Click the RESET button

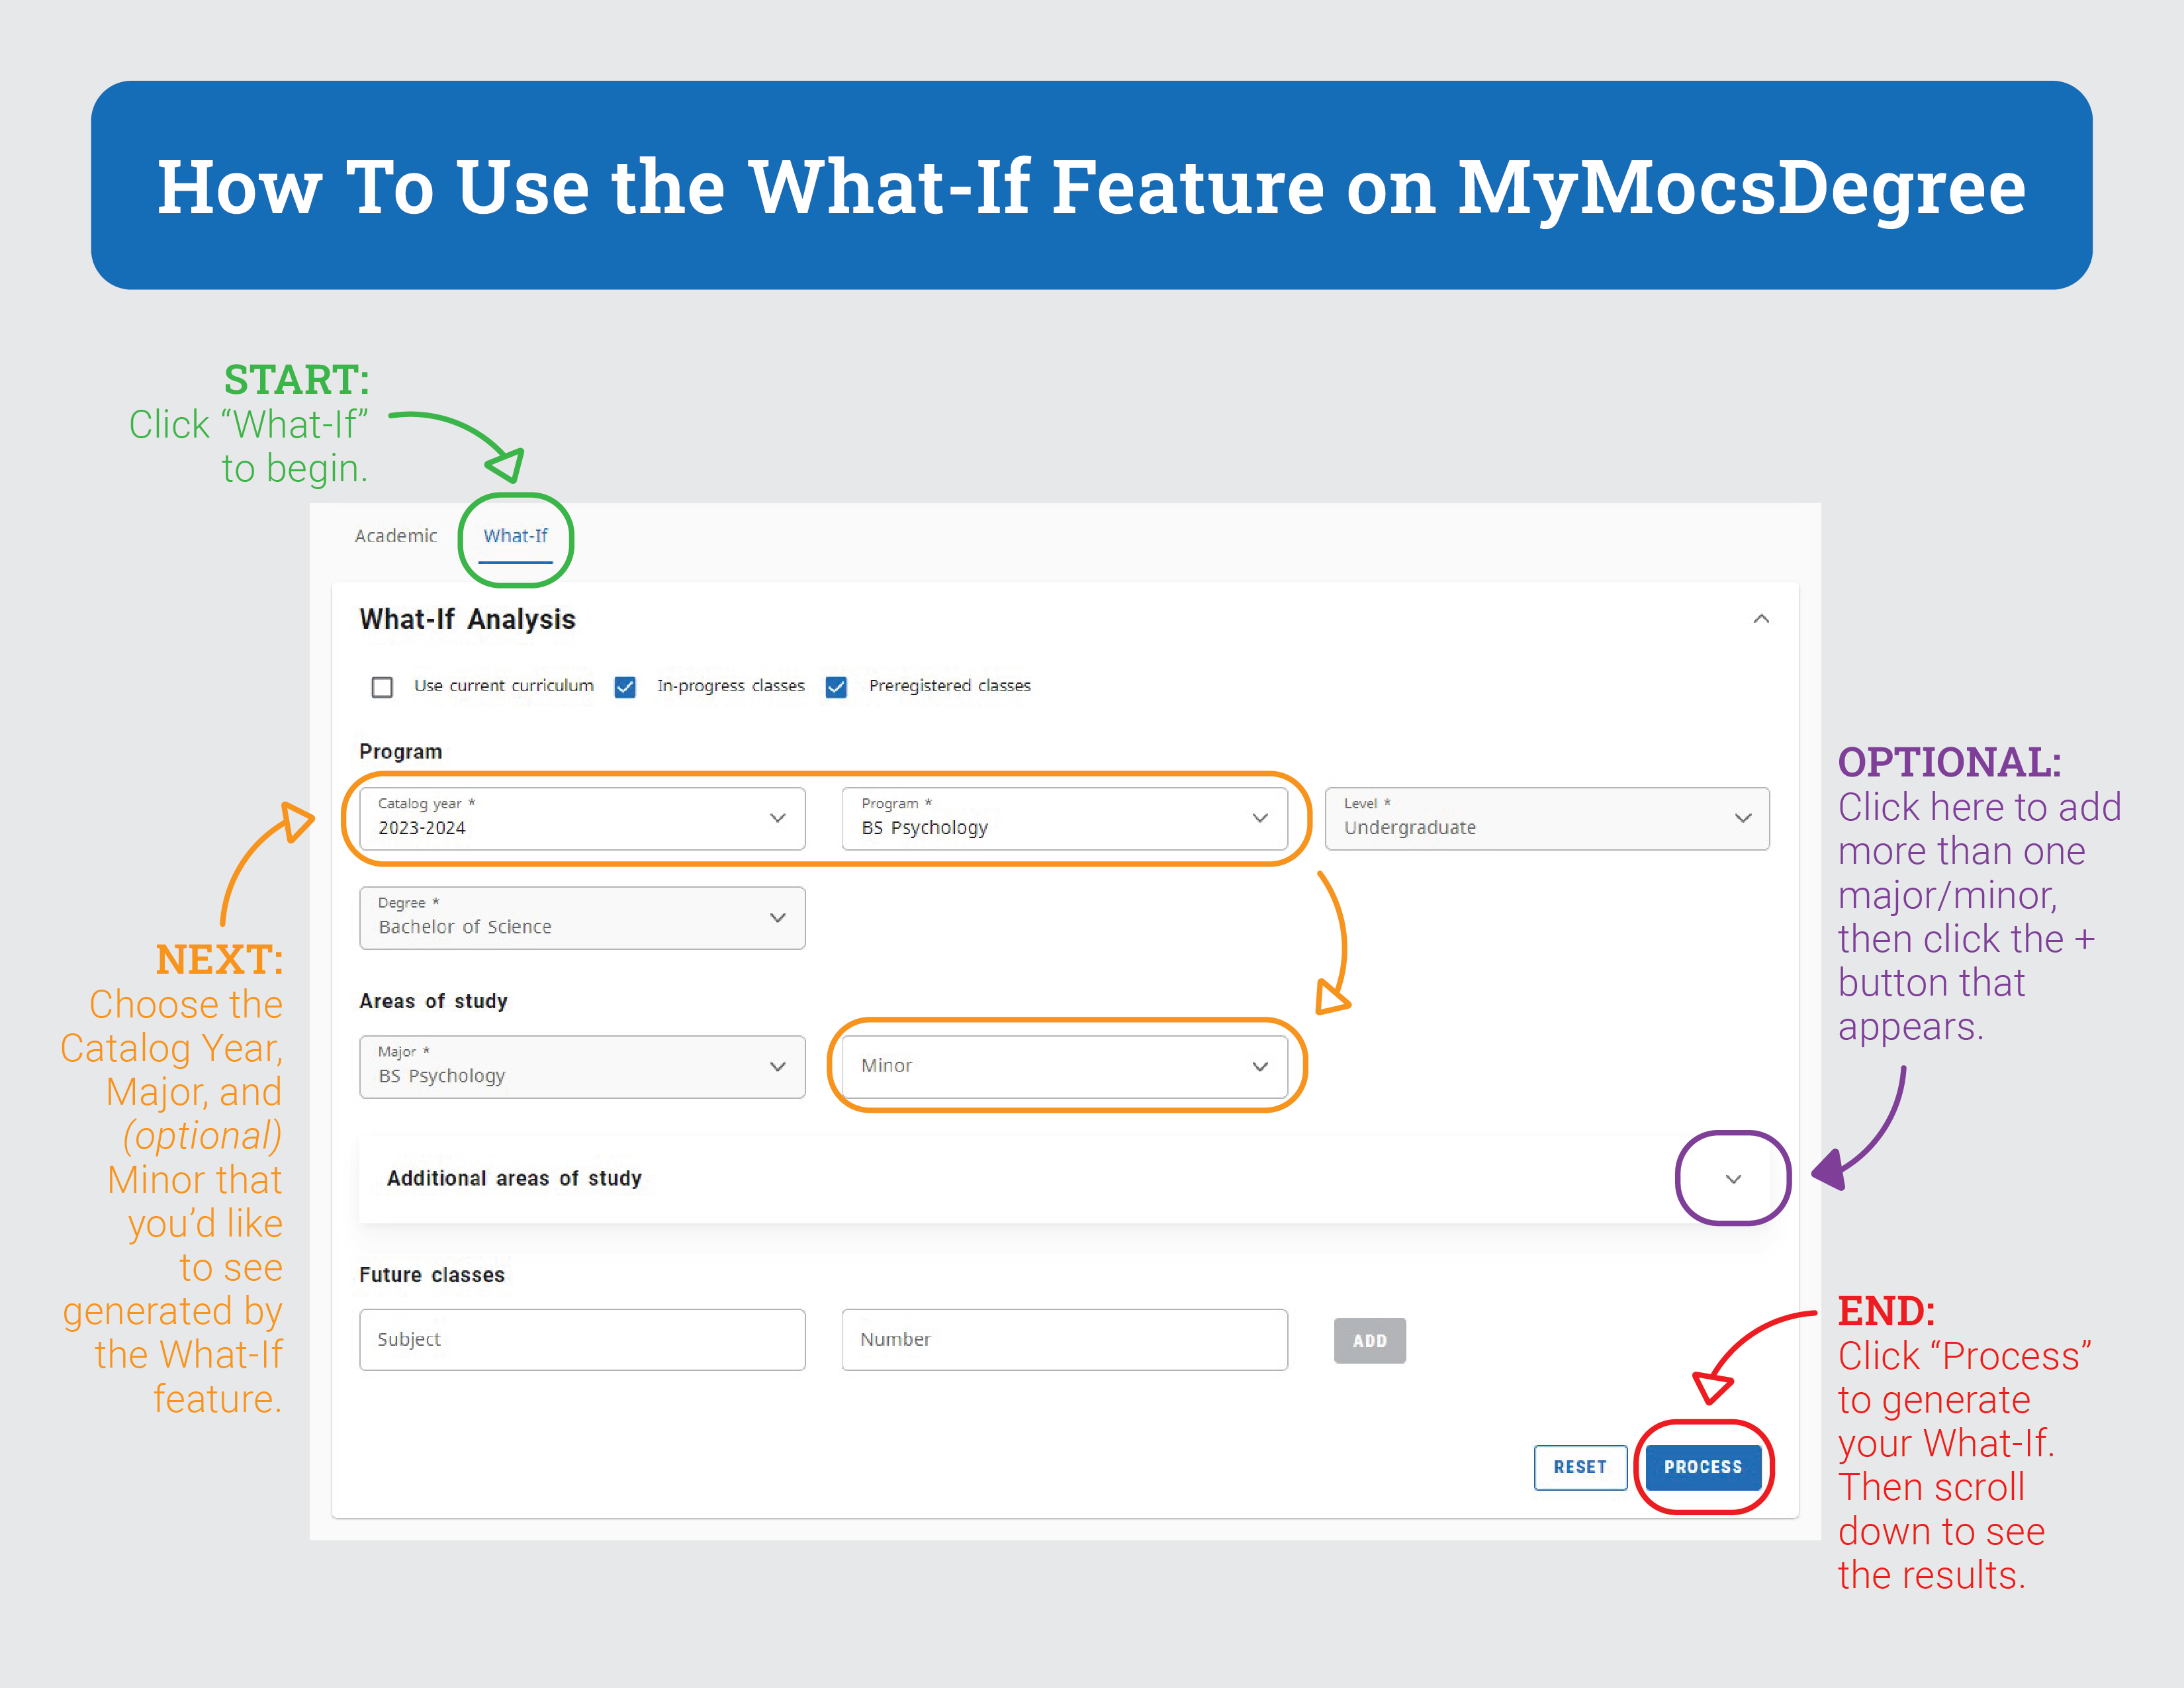(1580, 1467)
